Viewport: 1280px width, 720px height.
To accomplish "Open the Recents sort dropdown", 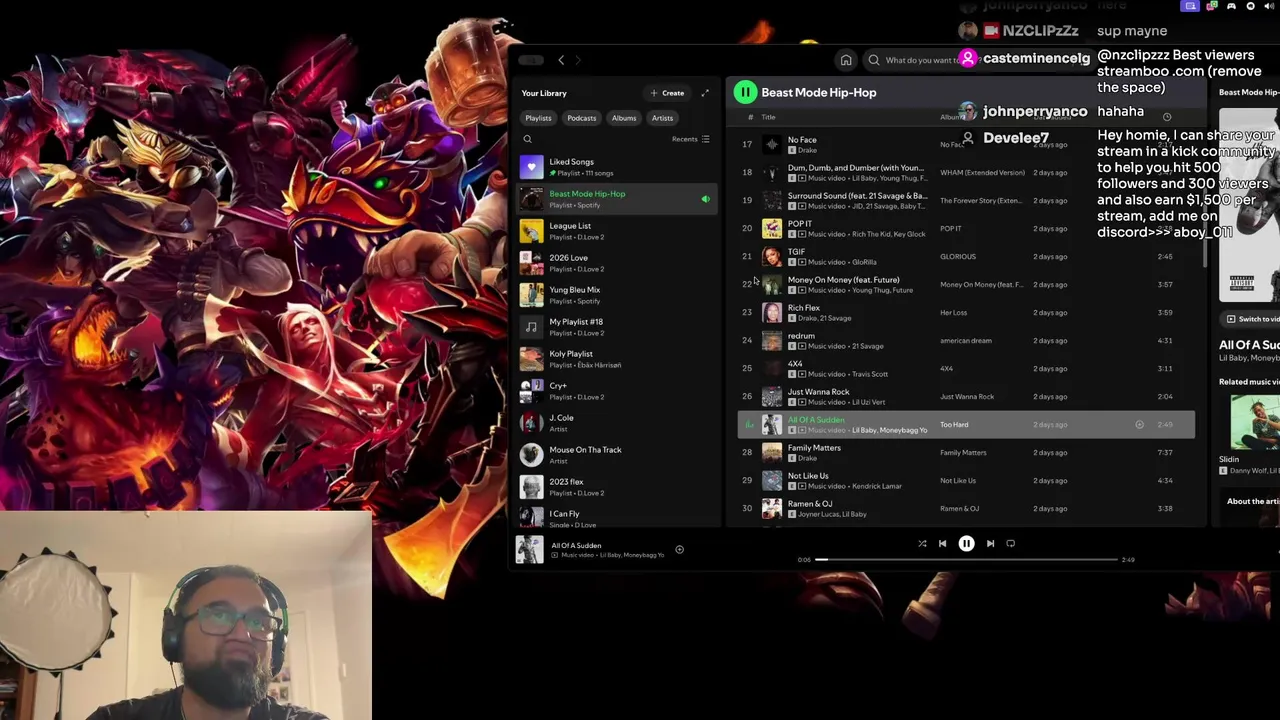I will pyautogui.click(x=691, y=139).
